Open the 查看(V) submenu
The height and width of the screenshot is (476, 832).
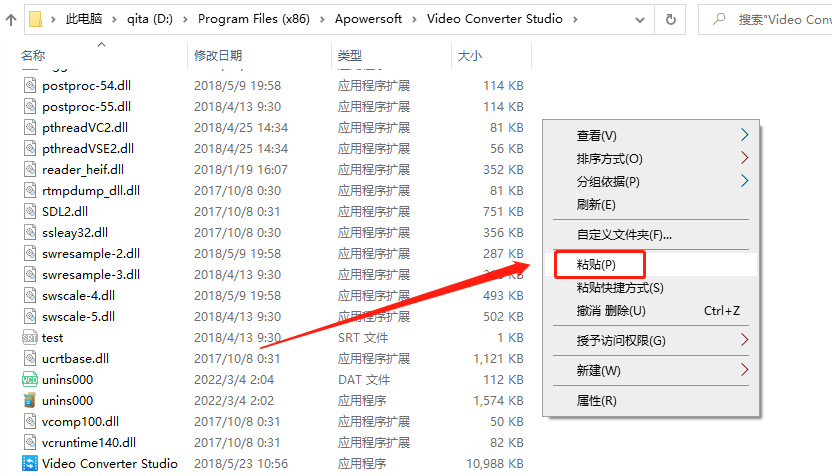[x=651, y=136]
